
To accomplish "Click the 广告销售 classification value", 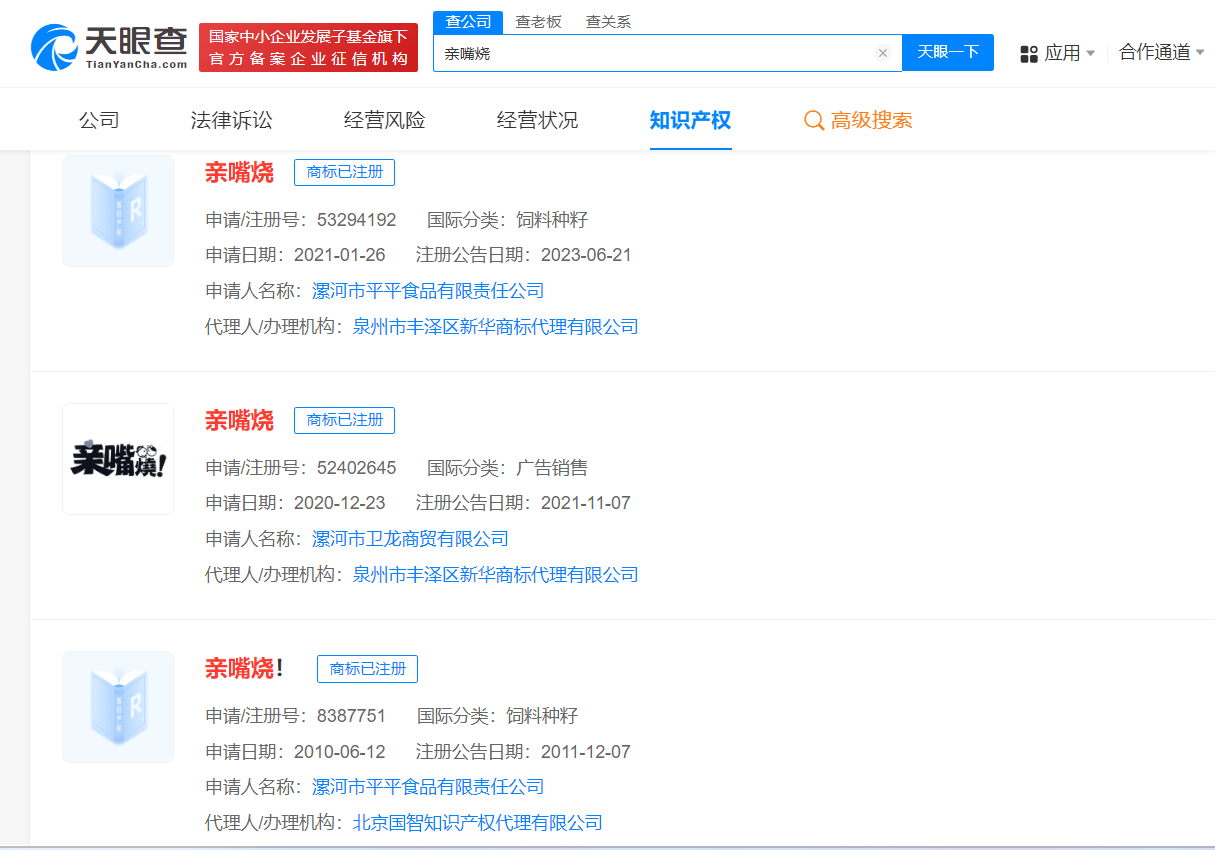I will (x=552, y=467).
